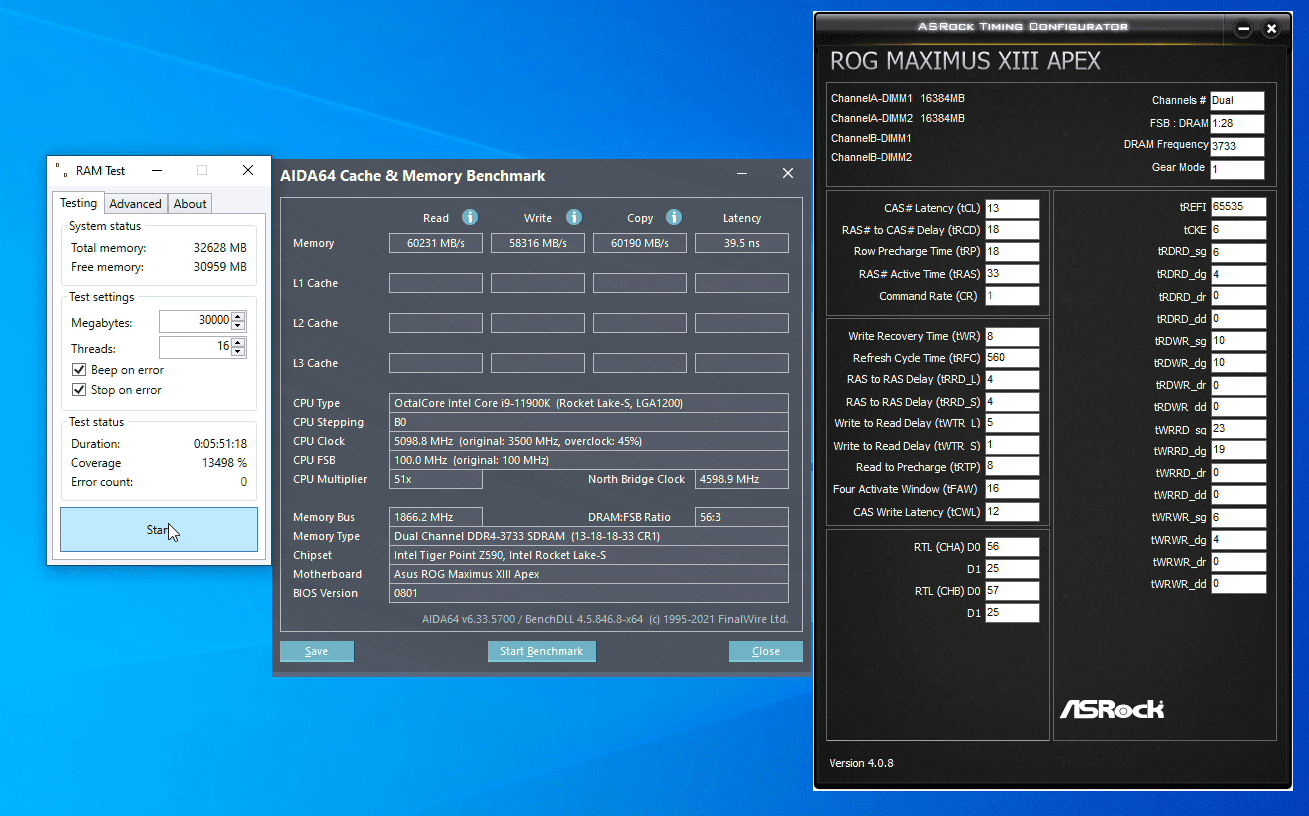The width and height of the screenshot is (1309, 816).
Task: Click the RAM Test window title icon
Action: pos(62,170)
